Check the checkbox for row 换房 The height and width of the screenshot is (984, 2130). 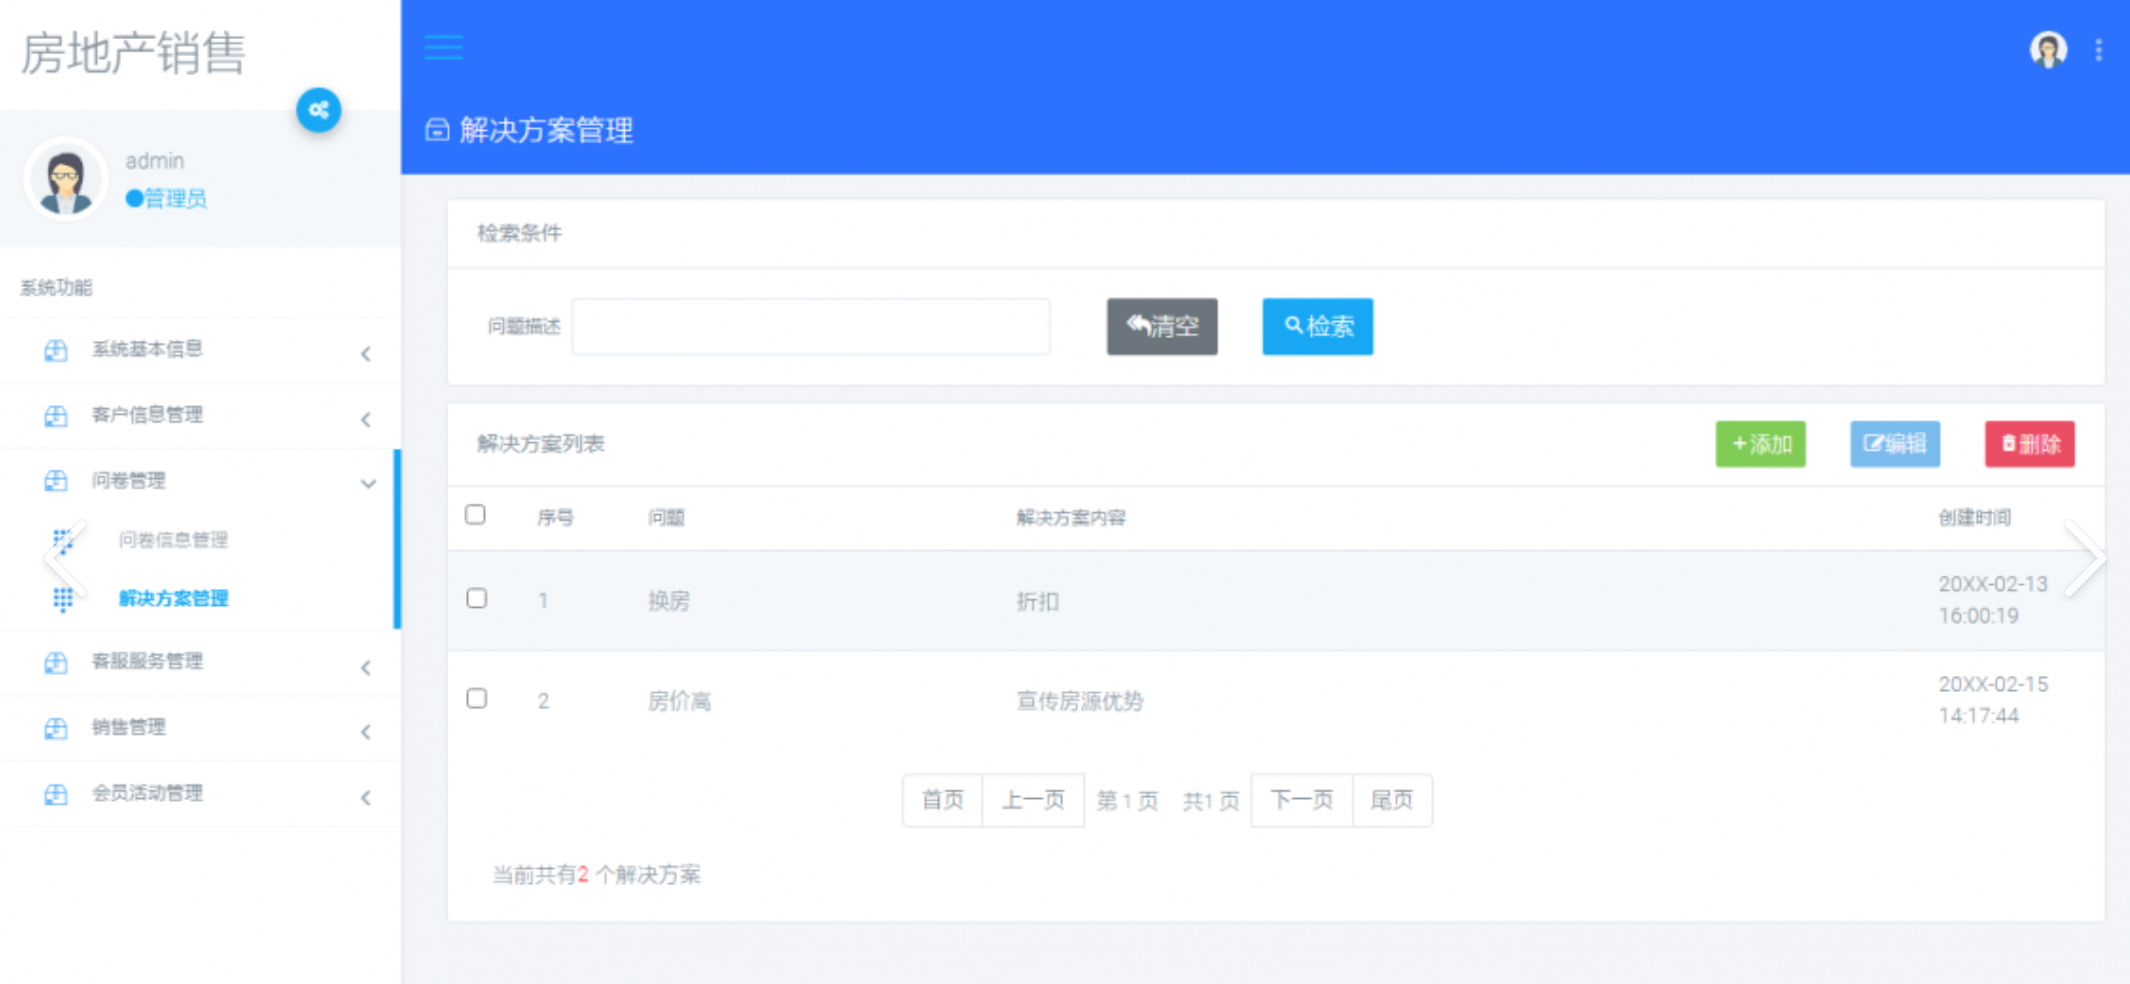(475, 597)
